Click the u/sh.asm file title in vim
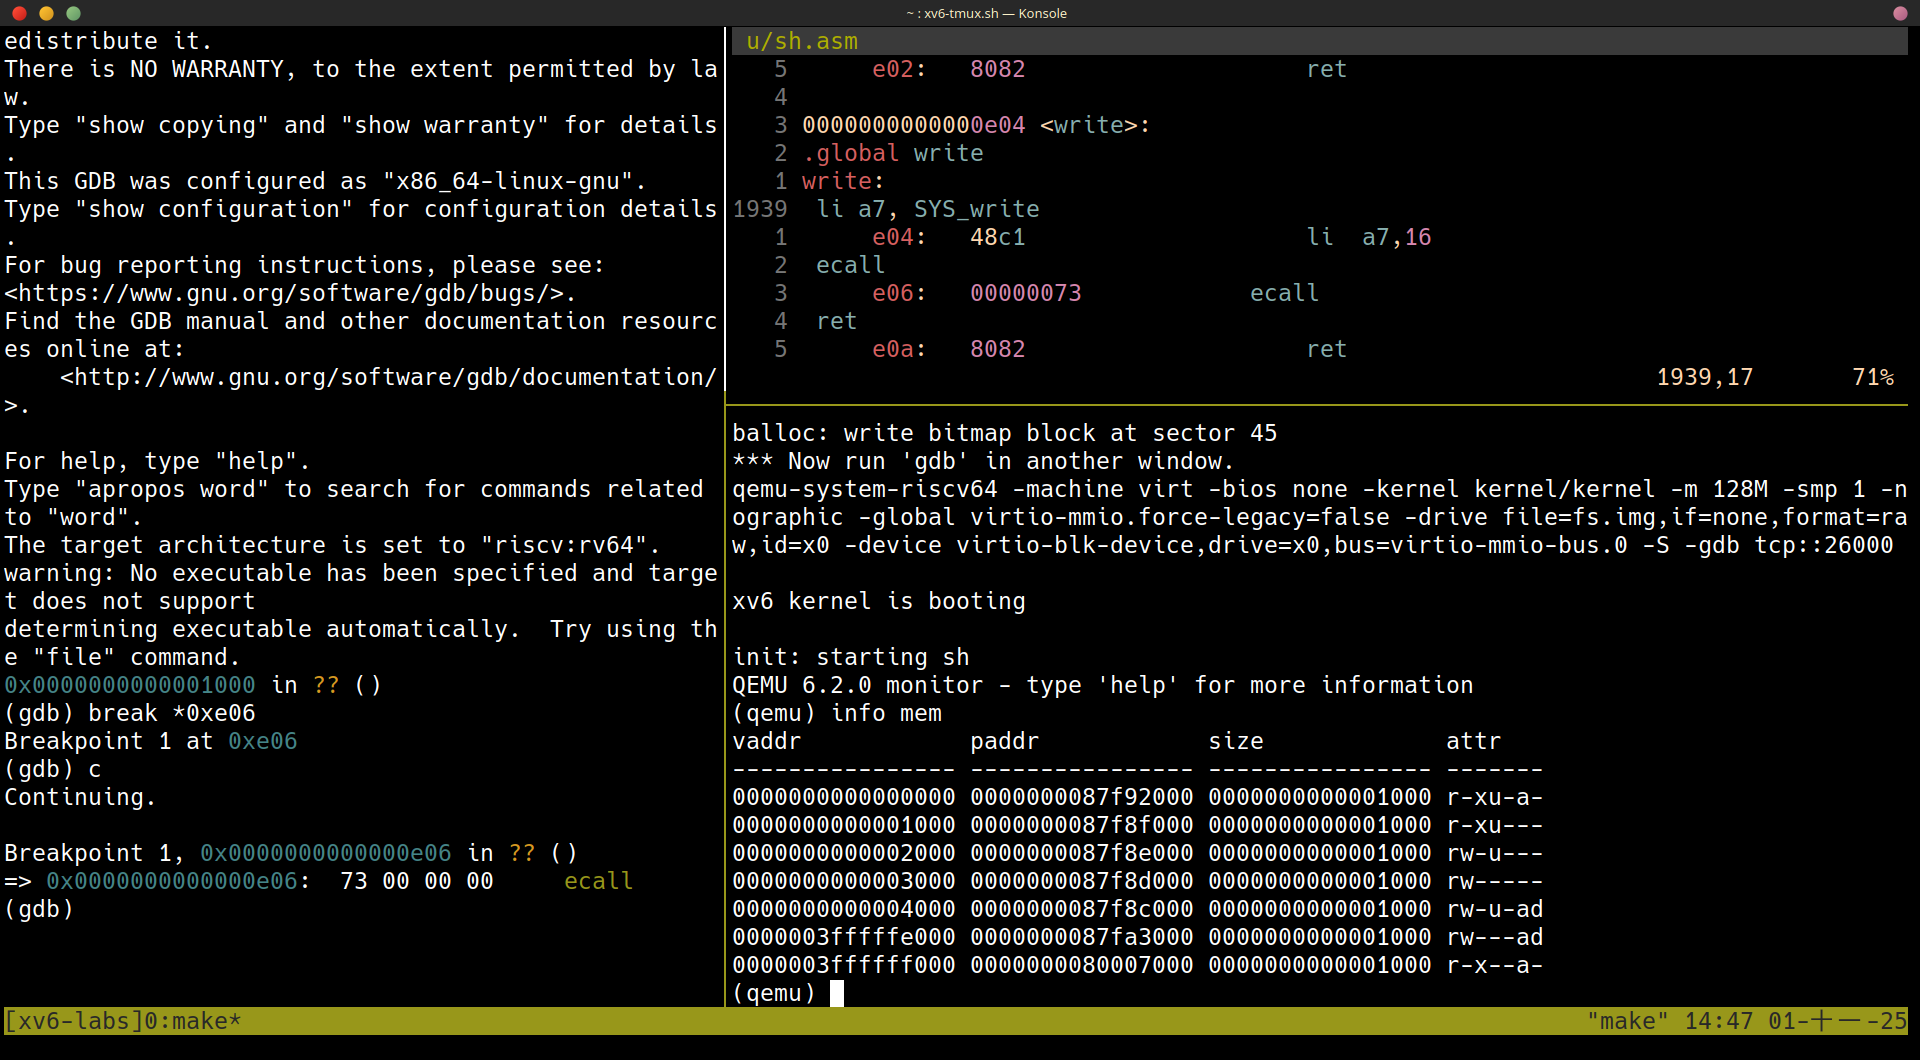1920x1060 pixels. (x=801, y=41)
